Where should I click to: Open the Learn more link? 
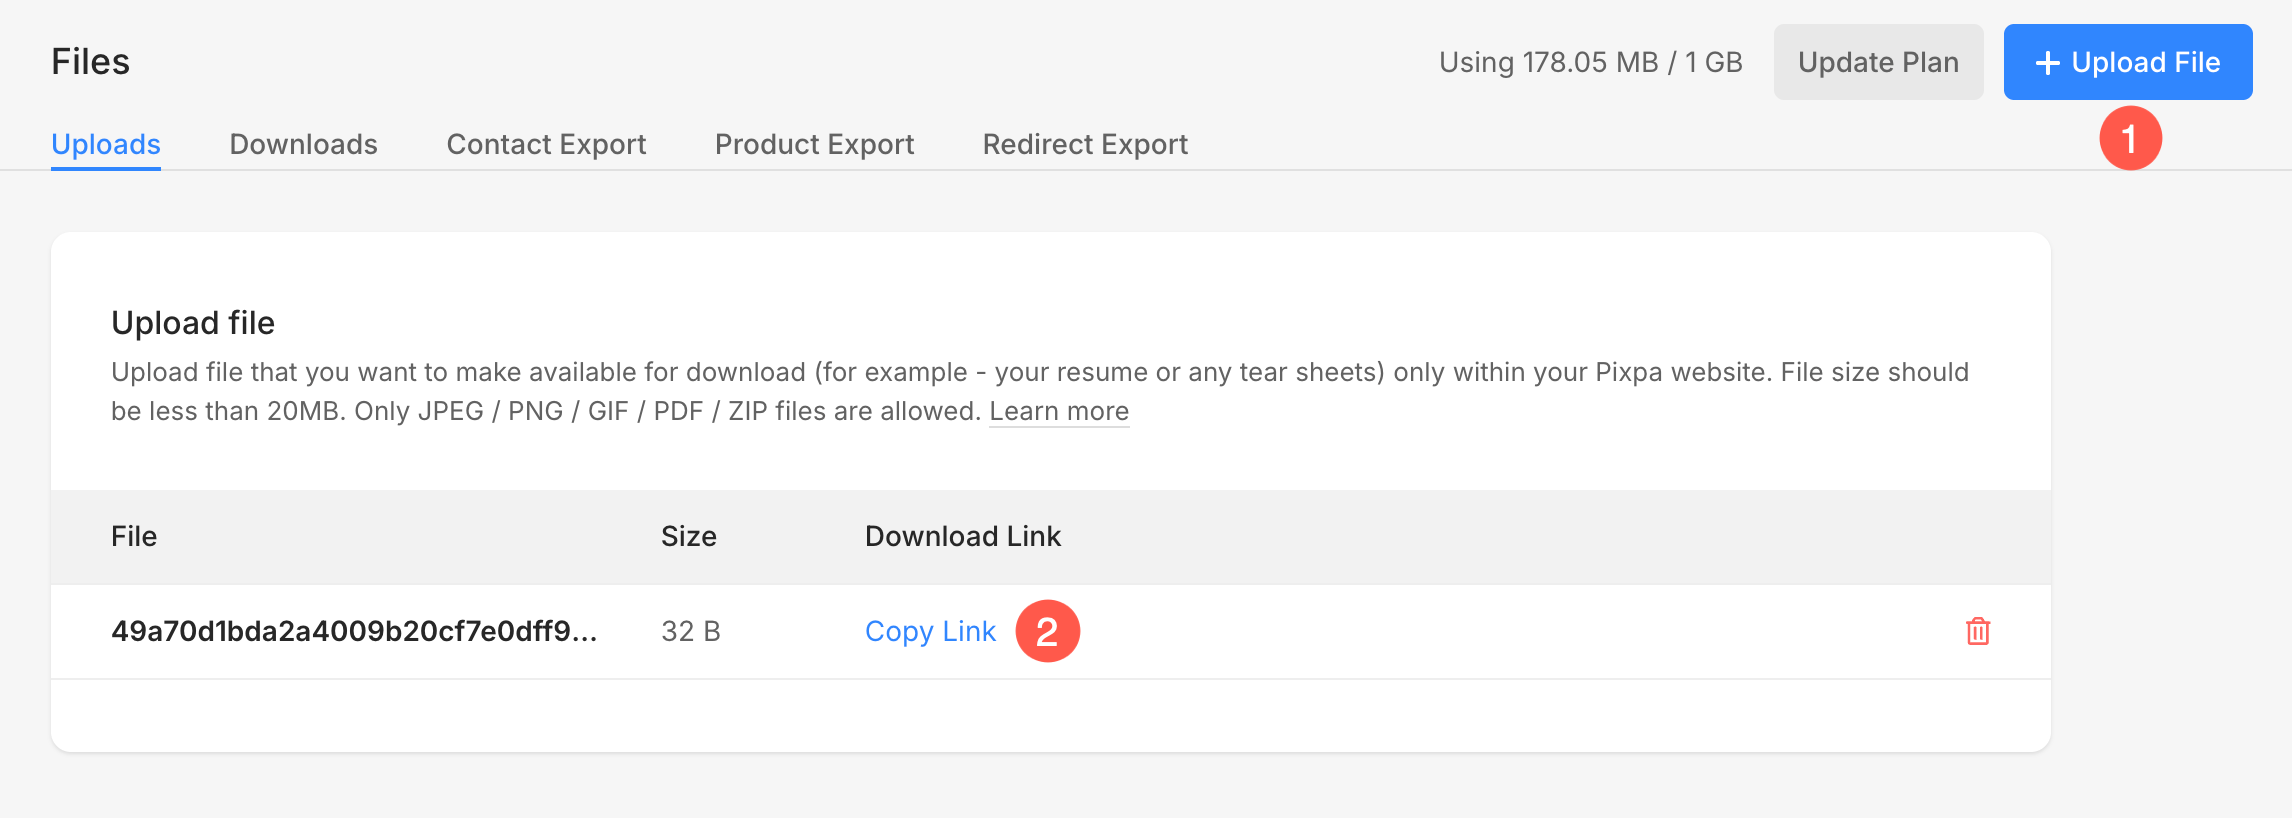(1059, 411)
